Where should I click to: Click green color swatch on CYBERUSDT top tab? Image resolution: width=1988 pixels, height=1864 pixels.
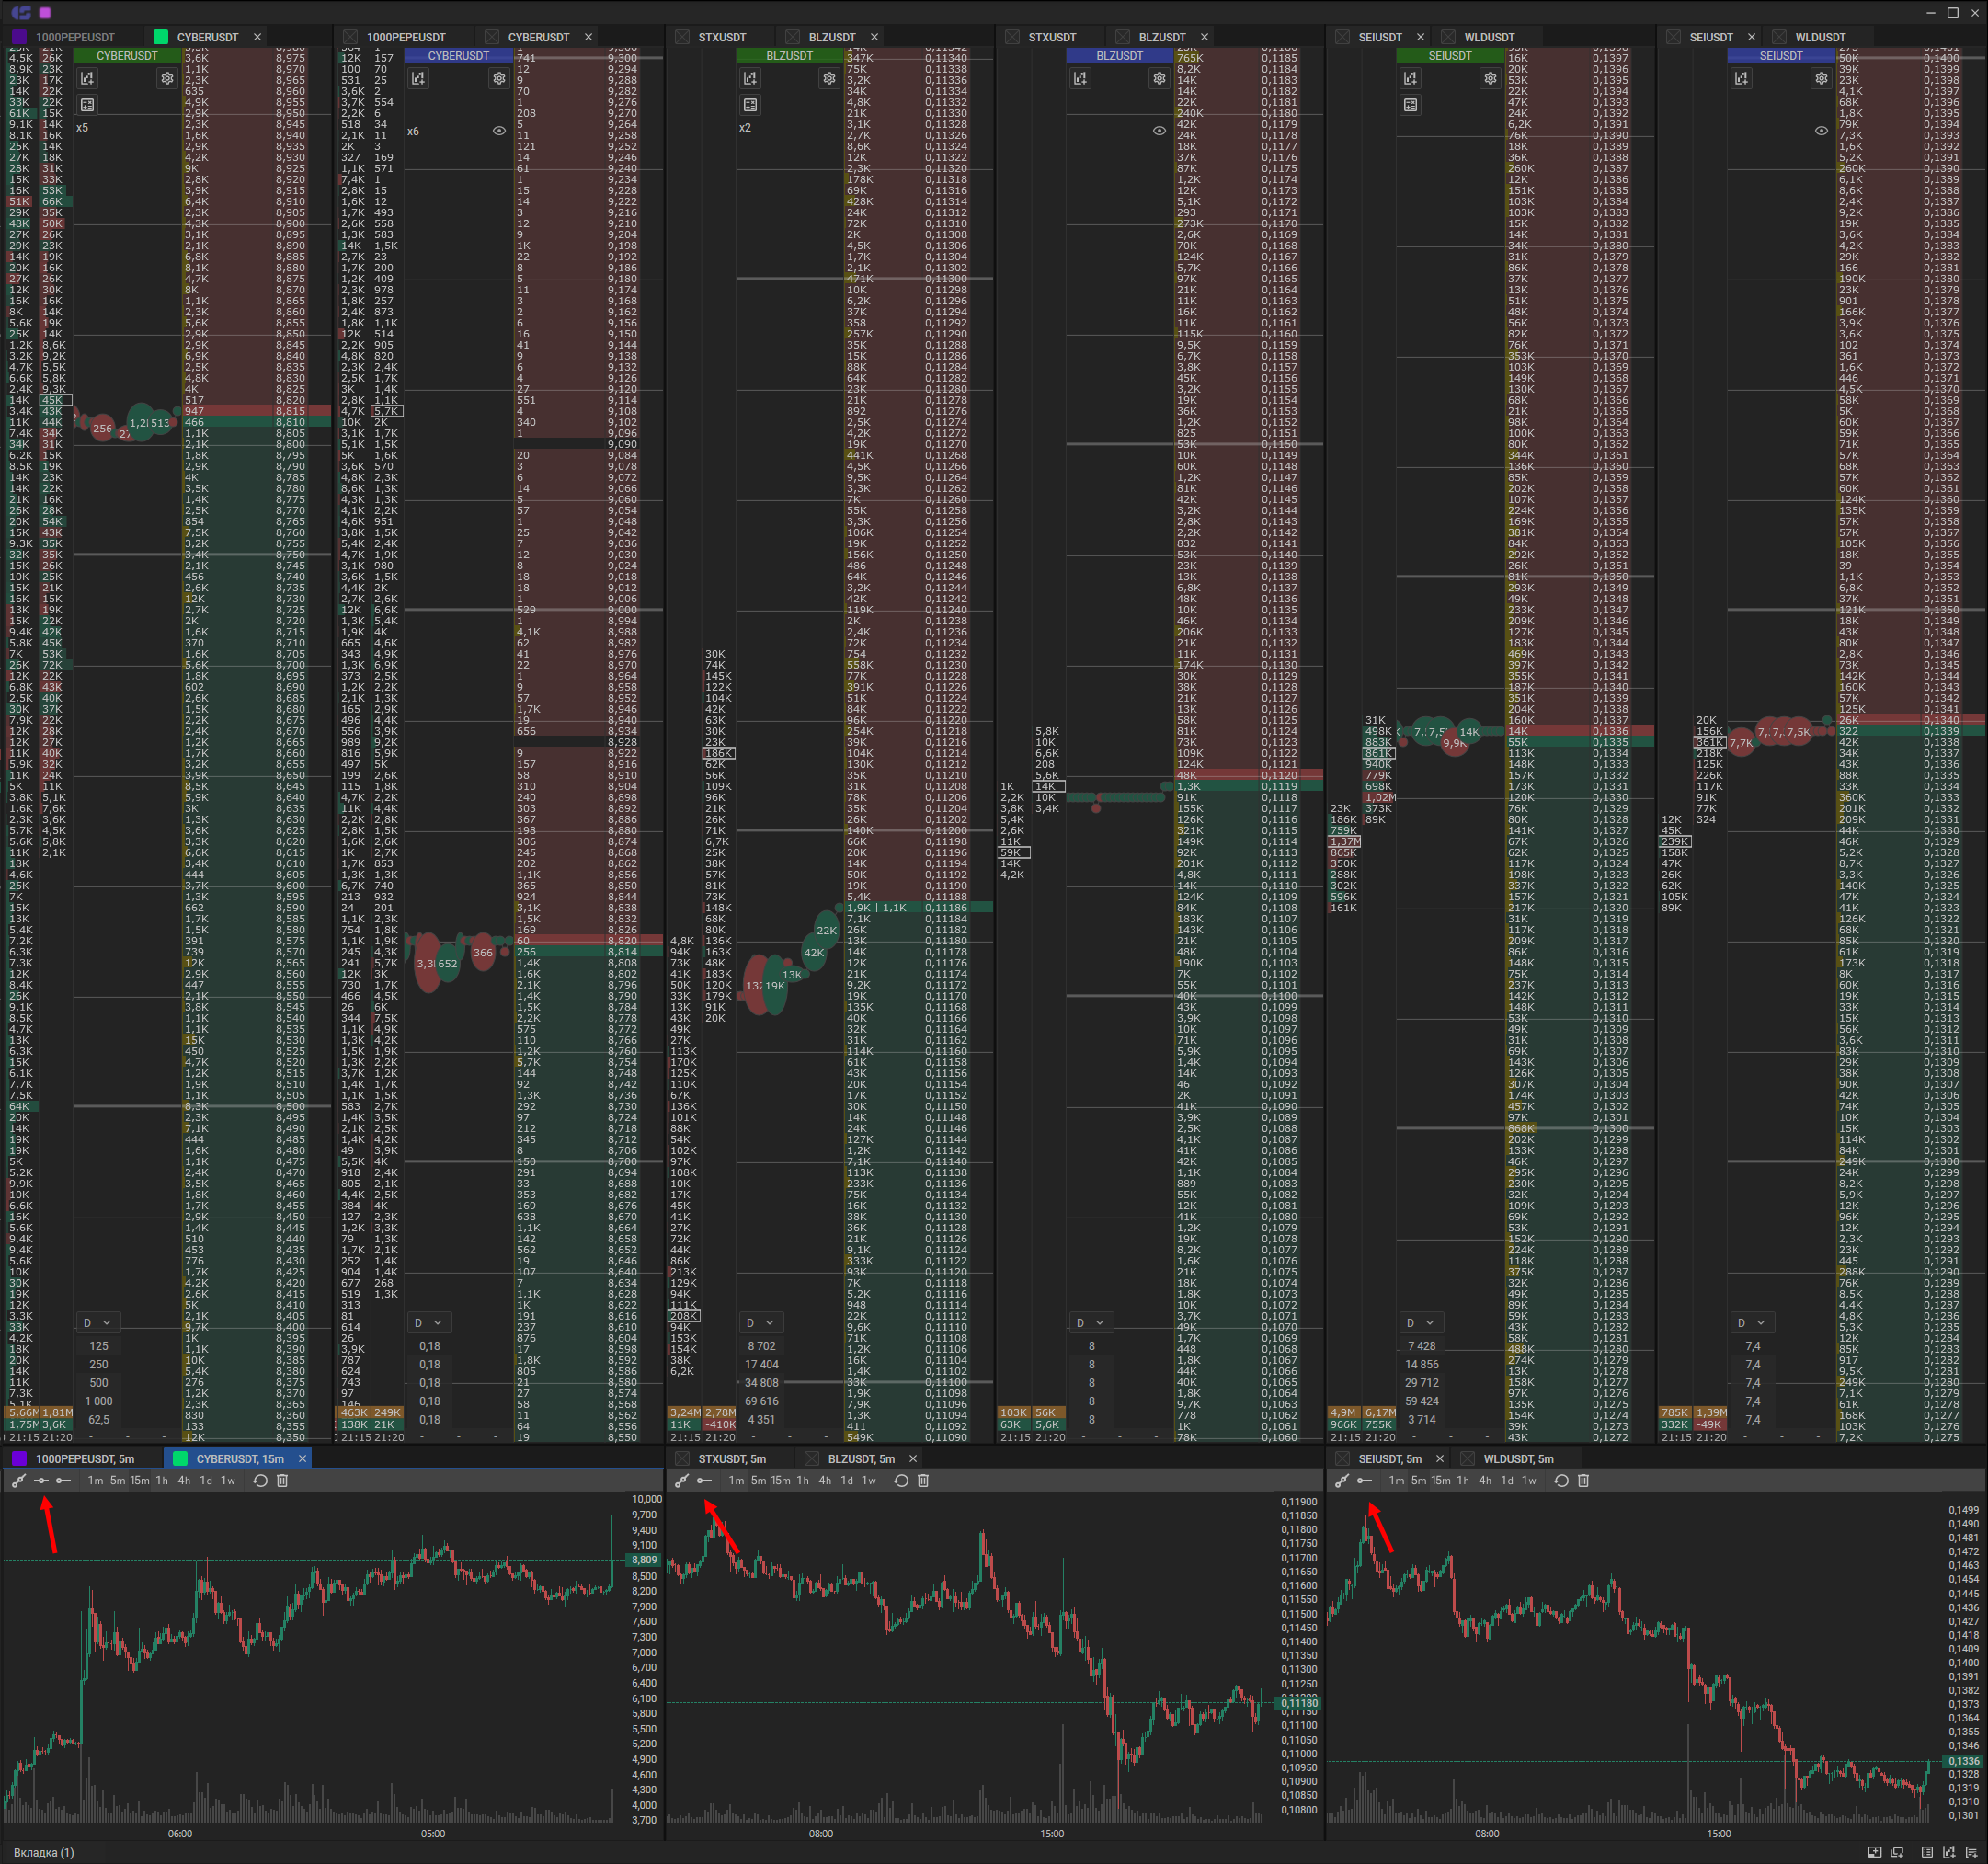point(160,37)
